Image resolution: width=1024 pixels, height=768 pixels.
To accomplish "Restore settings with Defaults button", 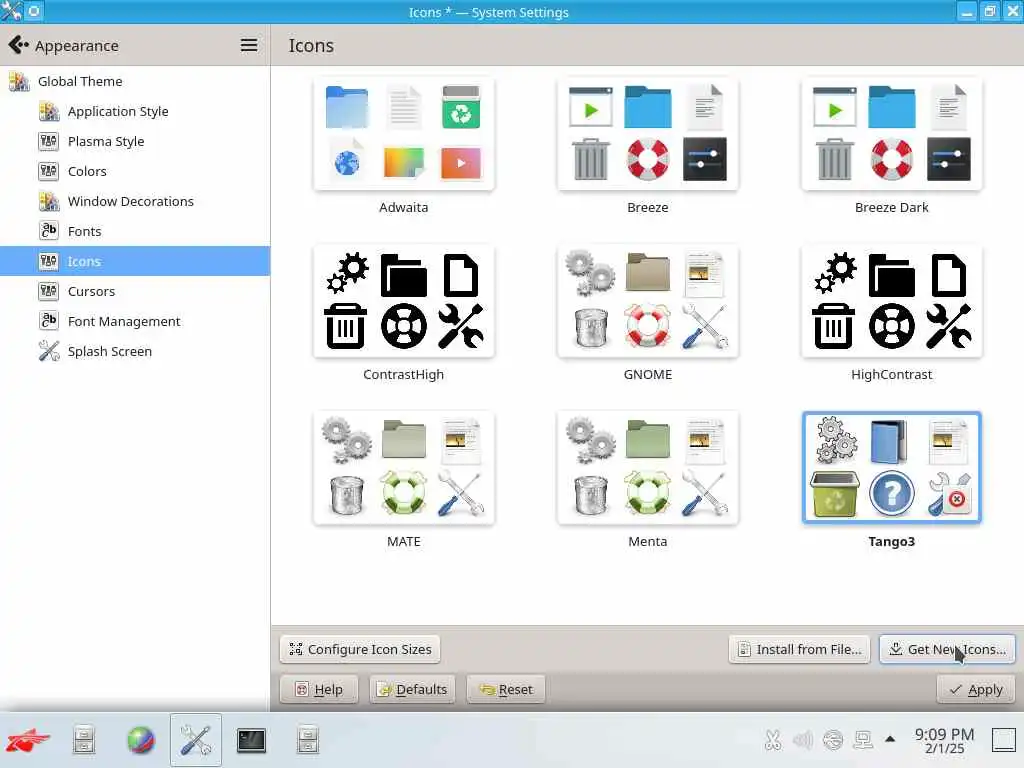I will 413,689.
